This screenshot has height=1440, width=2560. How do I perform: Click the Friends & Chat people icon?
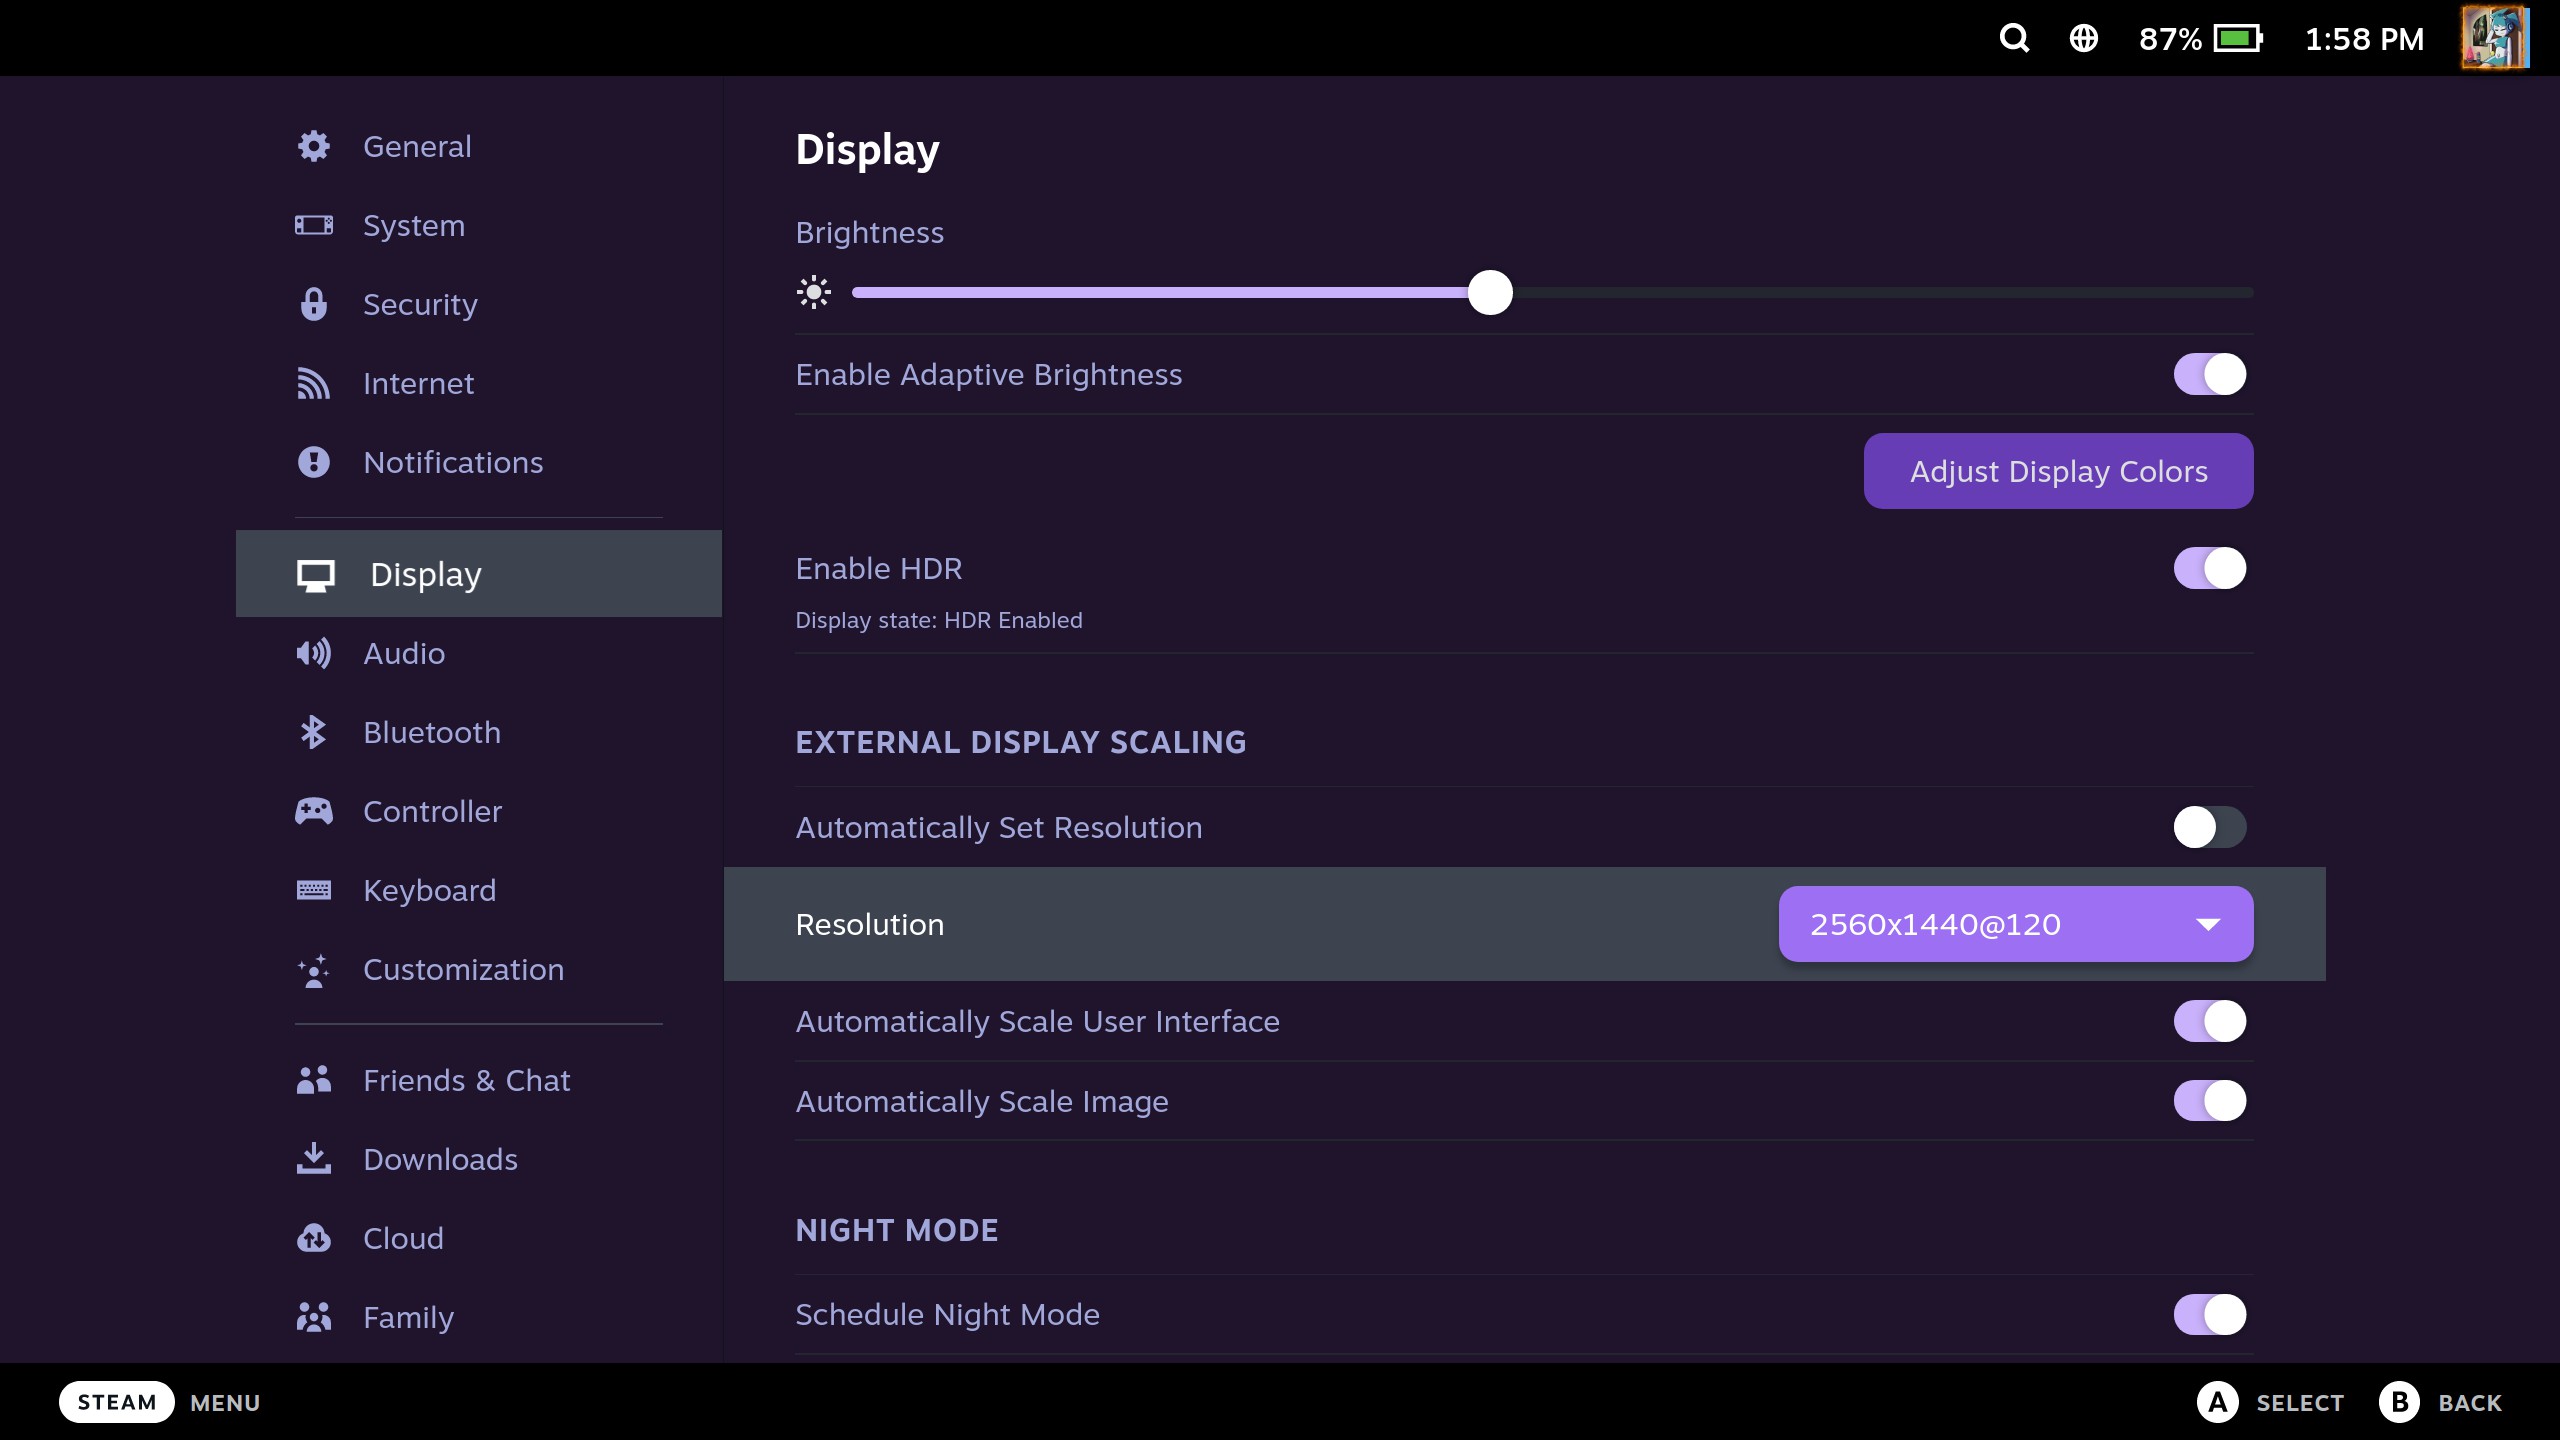(314, 1080)
